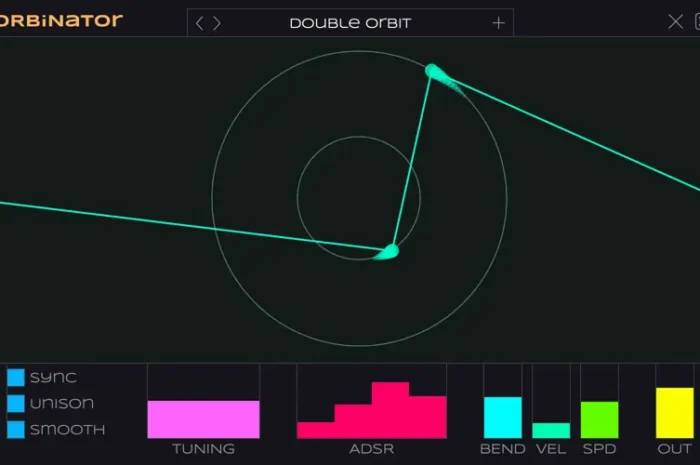This screenshot has height=465, width=700.
Task: Click the SPD label
Action: coord(600,449)
